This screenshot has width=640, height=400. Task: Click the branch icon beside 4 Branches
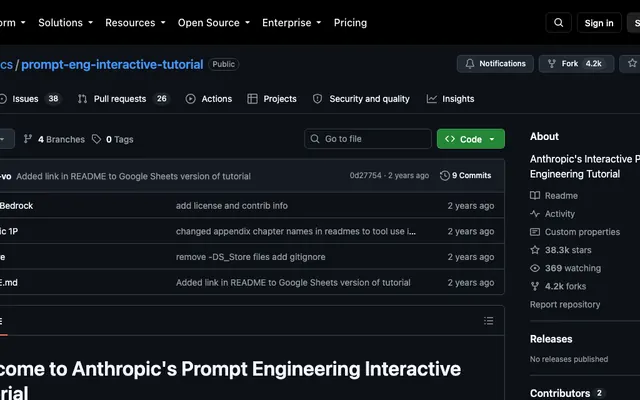pos(28,139)
